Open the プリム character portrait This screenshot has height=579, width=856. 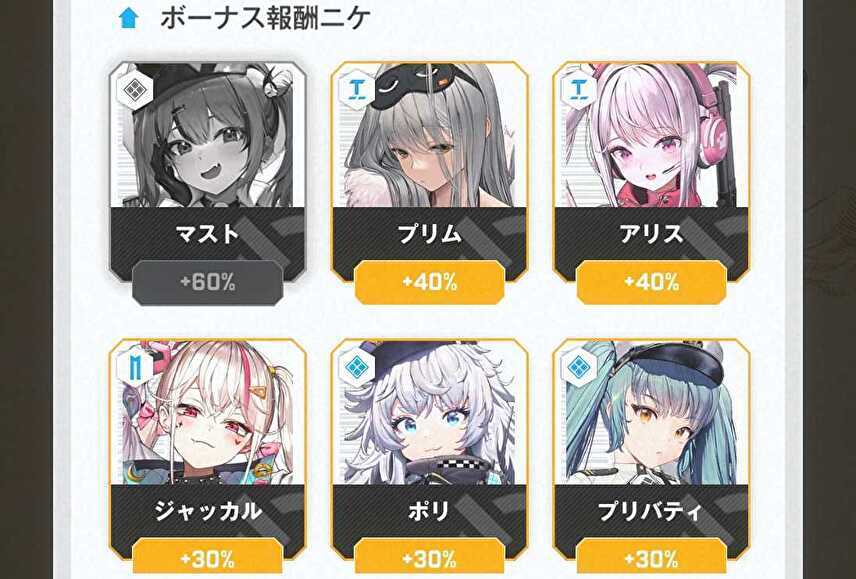(x=429, y=135)
